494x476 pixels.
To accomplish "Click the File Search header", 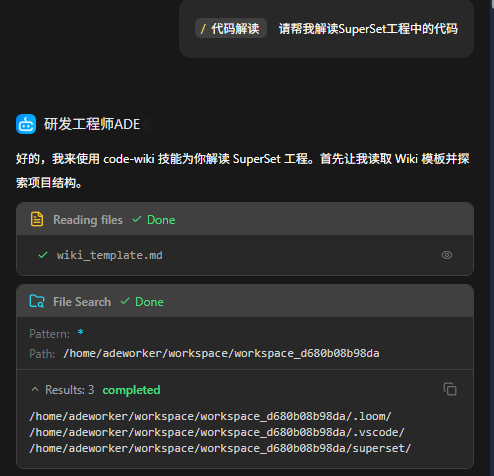I will pos(245,301).
